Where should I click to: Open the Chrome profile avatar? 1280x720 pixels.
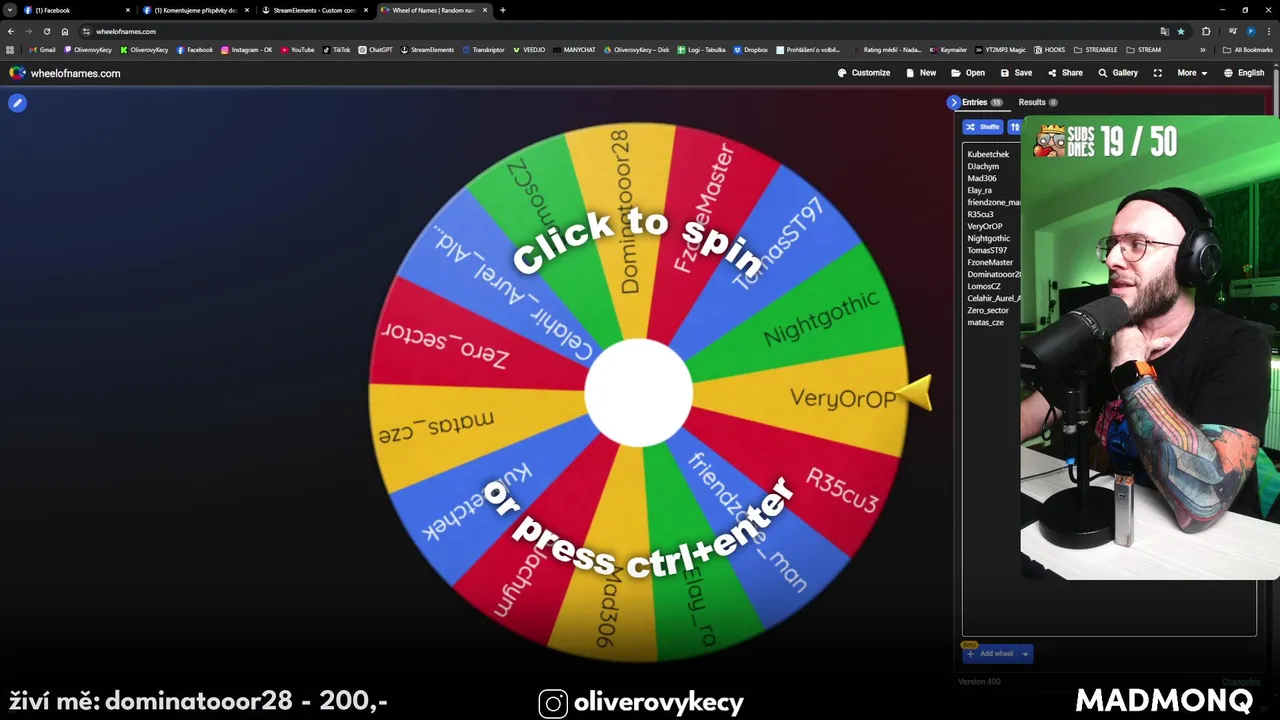(1250, 31)
